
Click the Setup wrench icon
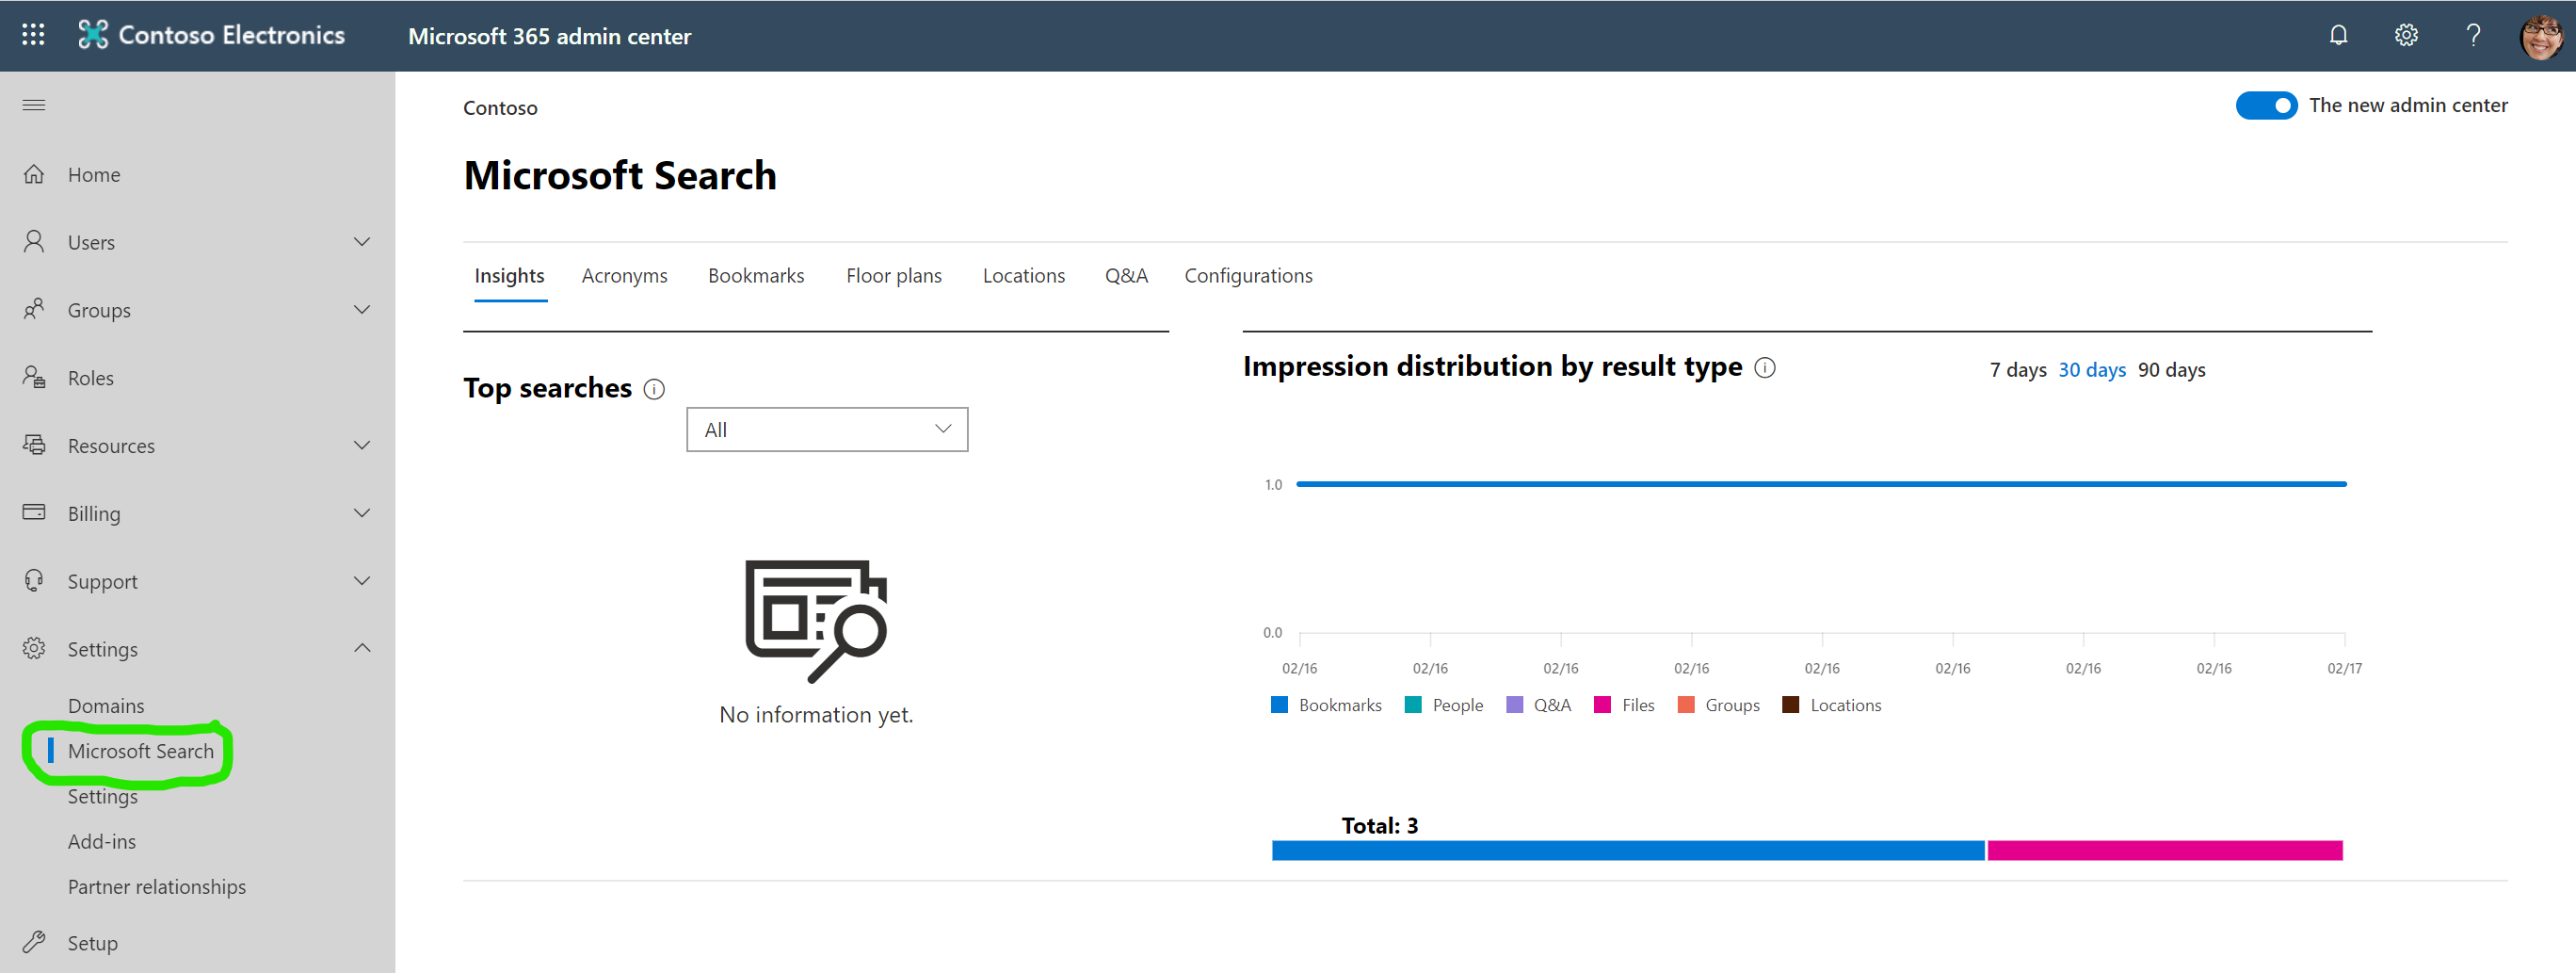click(34, 942)
